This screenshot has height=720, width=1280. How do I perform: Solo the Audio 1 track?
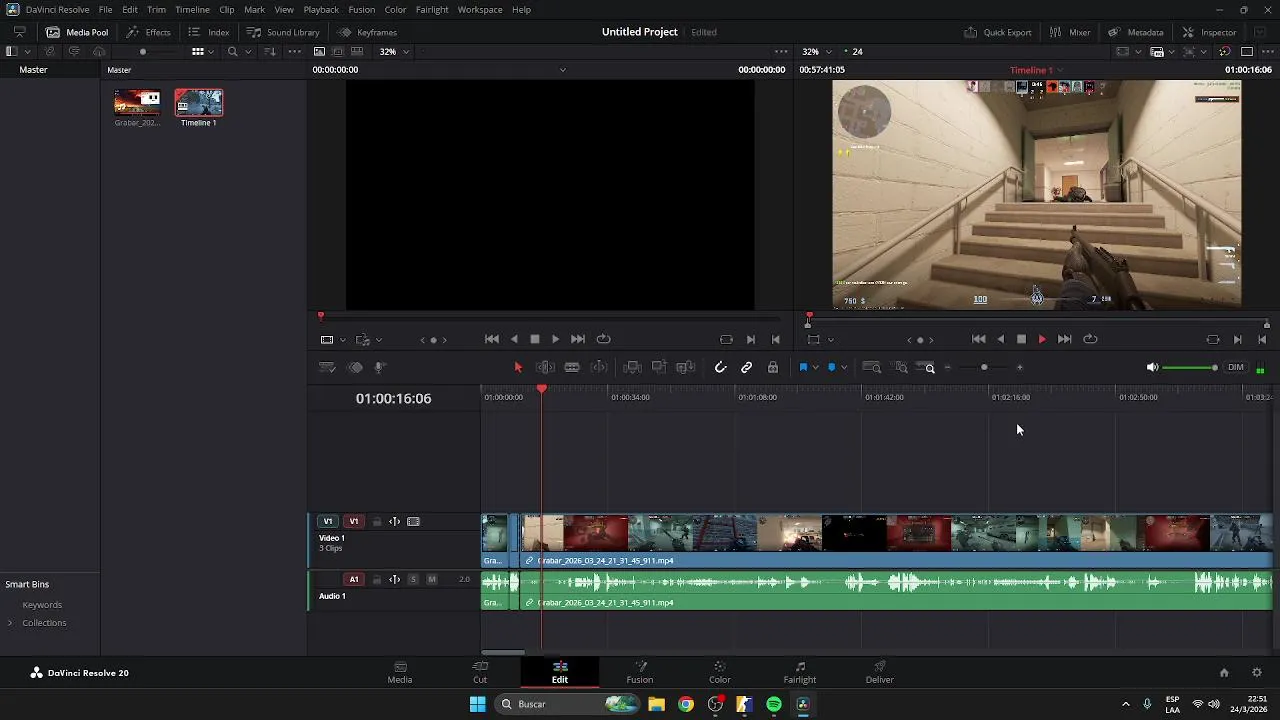click(413, 580)
